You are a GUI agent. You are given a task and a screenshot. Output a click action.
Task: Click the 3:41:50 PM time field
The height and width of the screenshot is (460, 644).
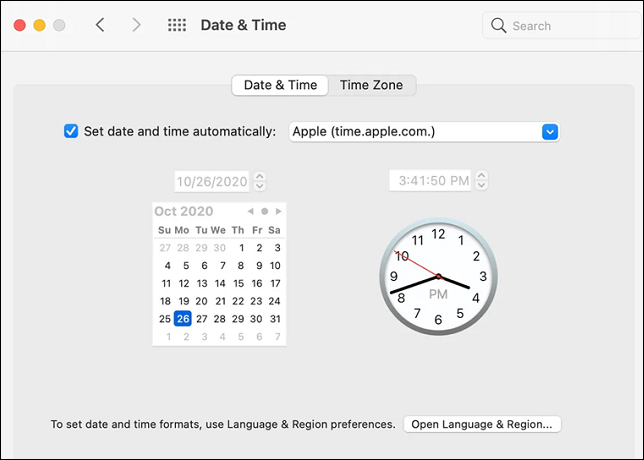coord(432,181)
